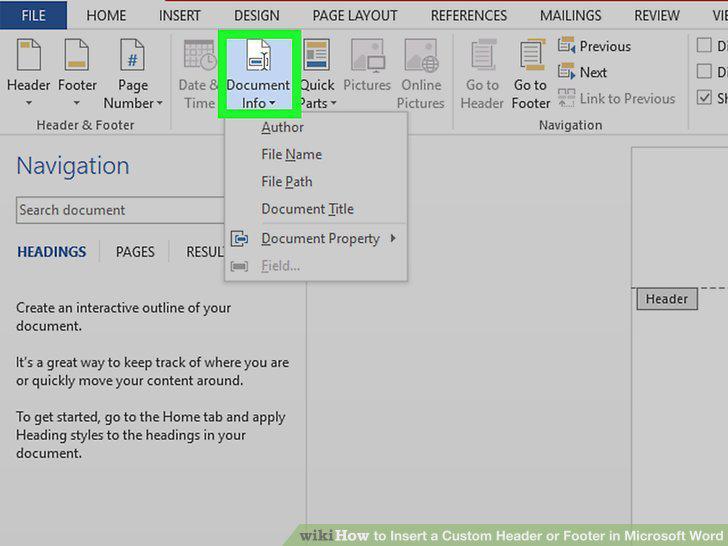Image resolution: width=728 pixels, height=546 pixels.
Task: Click Go to Header
Action: [x=482, y=73]
